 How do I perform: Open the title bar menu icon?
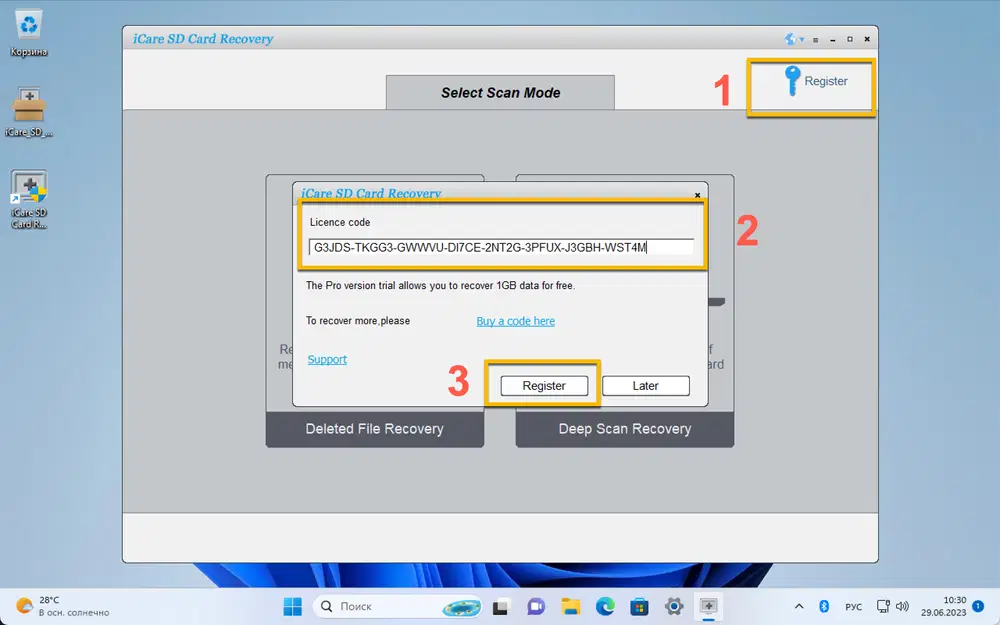[816, 40]
